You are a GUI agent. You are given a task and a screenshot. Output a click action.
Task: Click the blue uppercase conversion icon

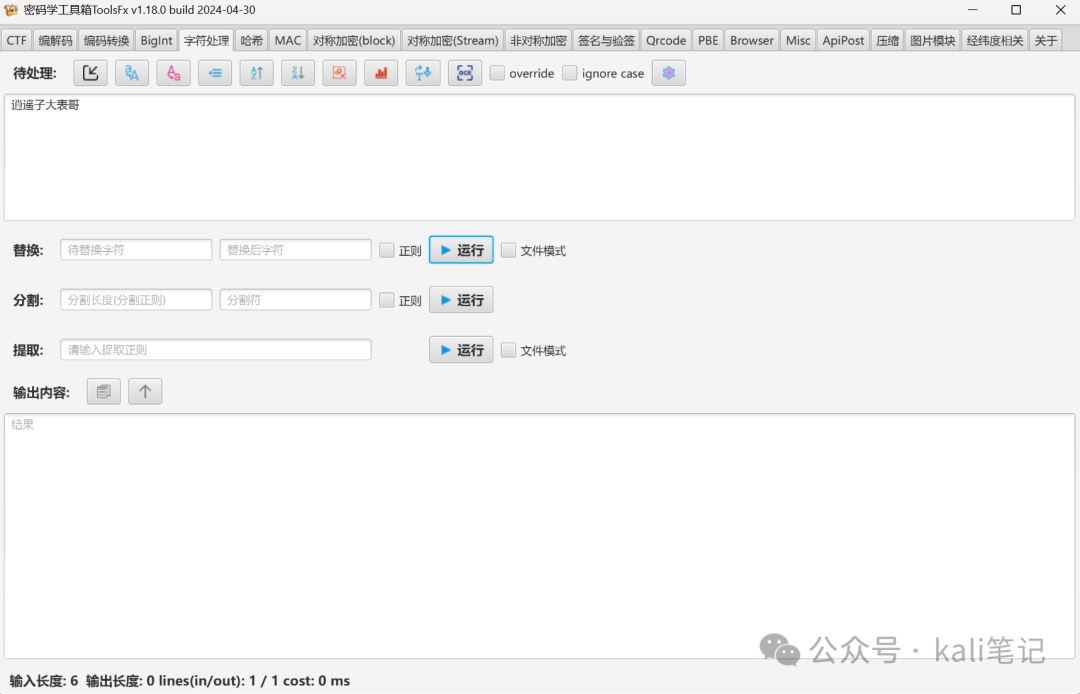click(x=132, y=73)
